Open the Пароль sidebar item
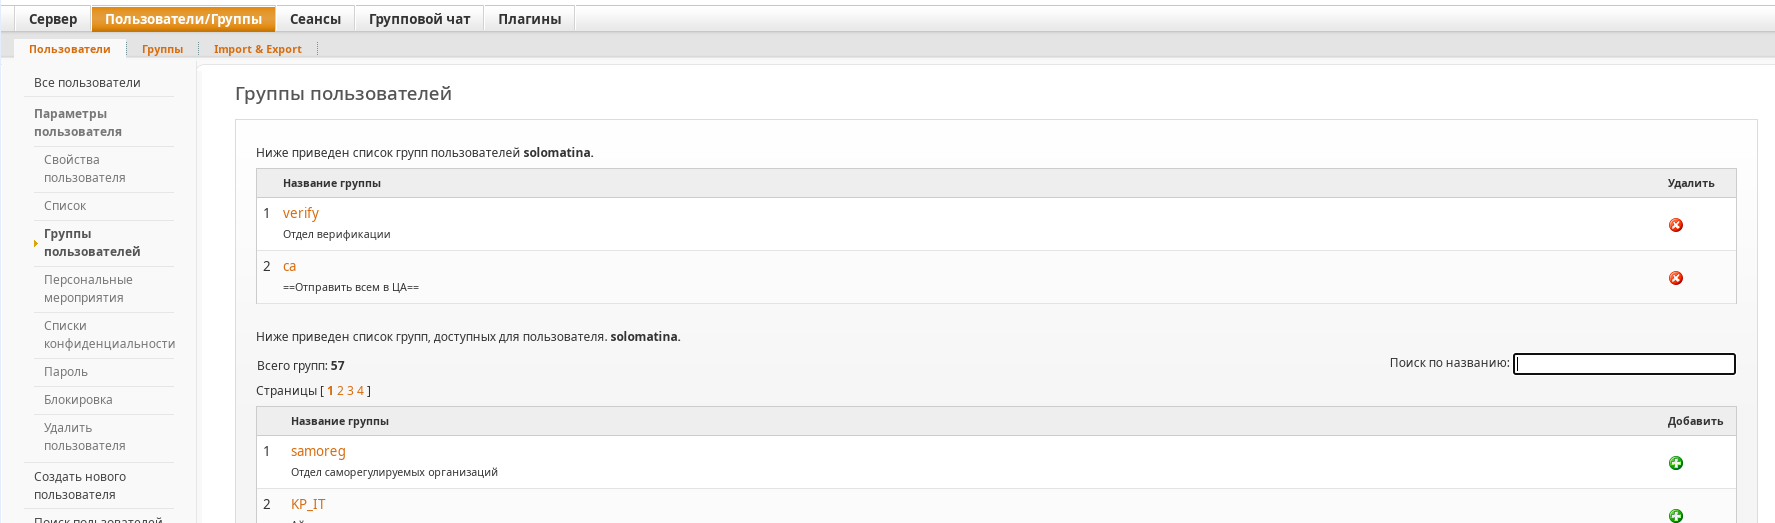 coord(66,372)
